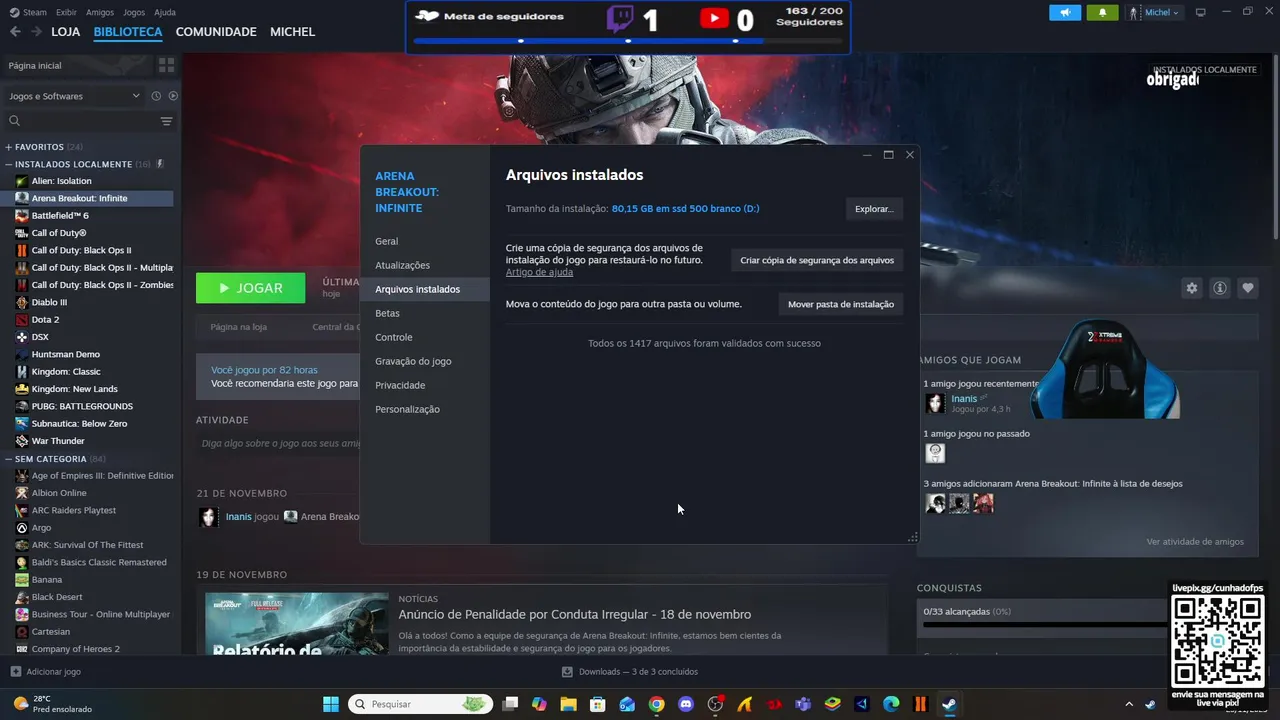Viewport: 1280px width, 720px height.
Task: Show hidden system tray icons
Action: coord(1129,704)
